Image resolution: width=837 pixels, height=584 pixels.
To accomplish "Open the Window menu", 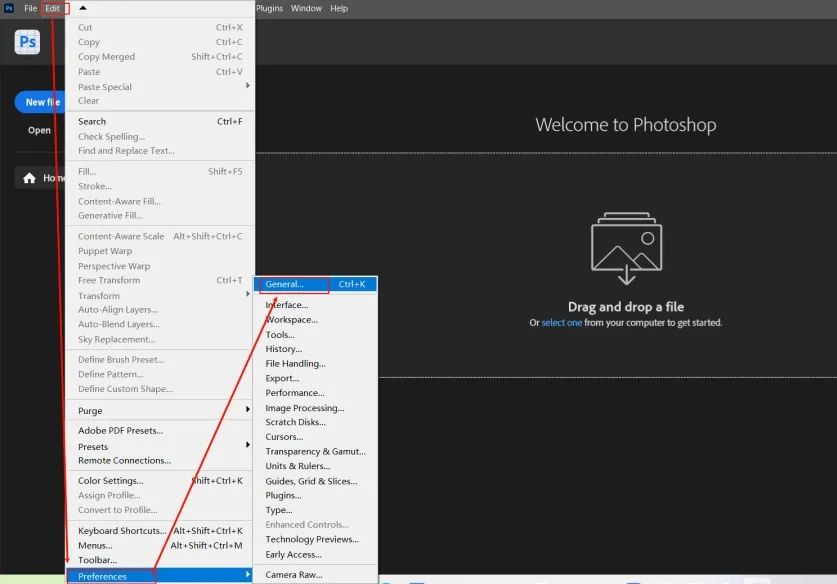I will pos(306,9).
